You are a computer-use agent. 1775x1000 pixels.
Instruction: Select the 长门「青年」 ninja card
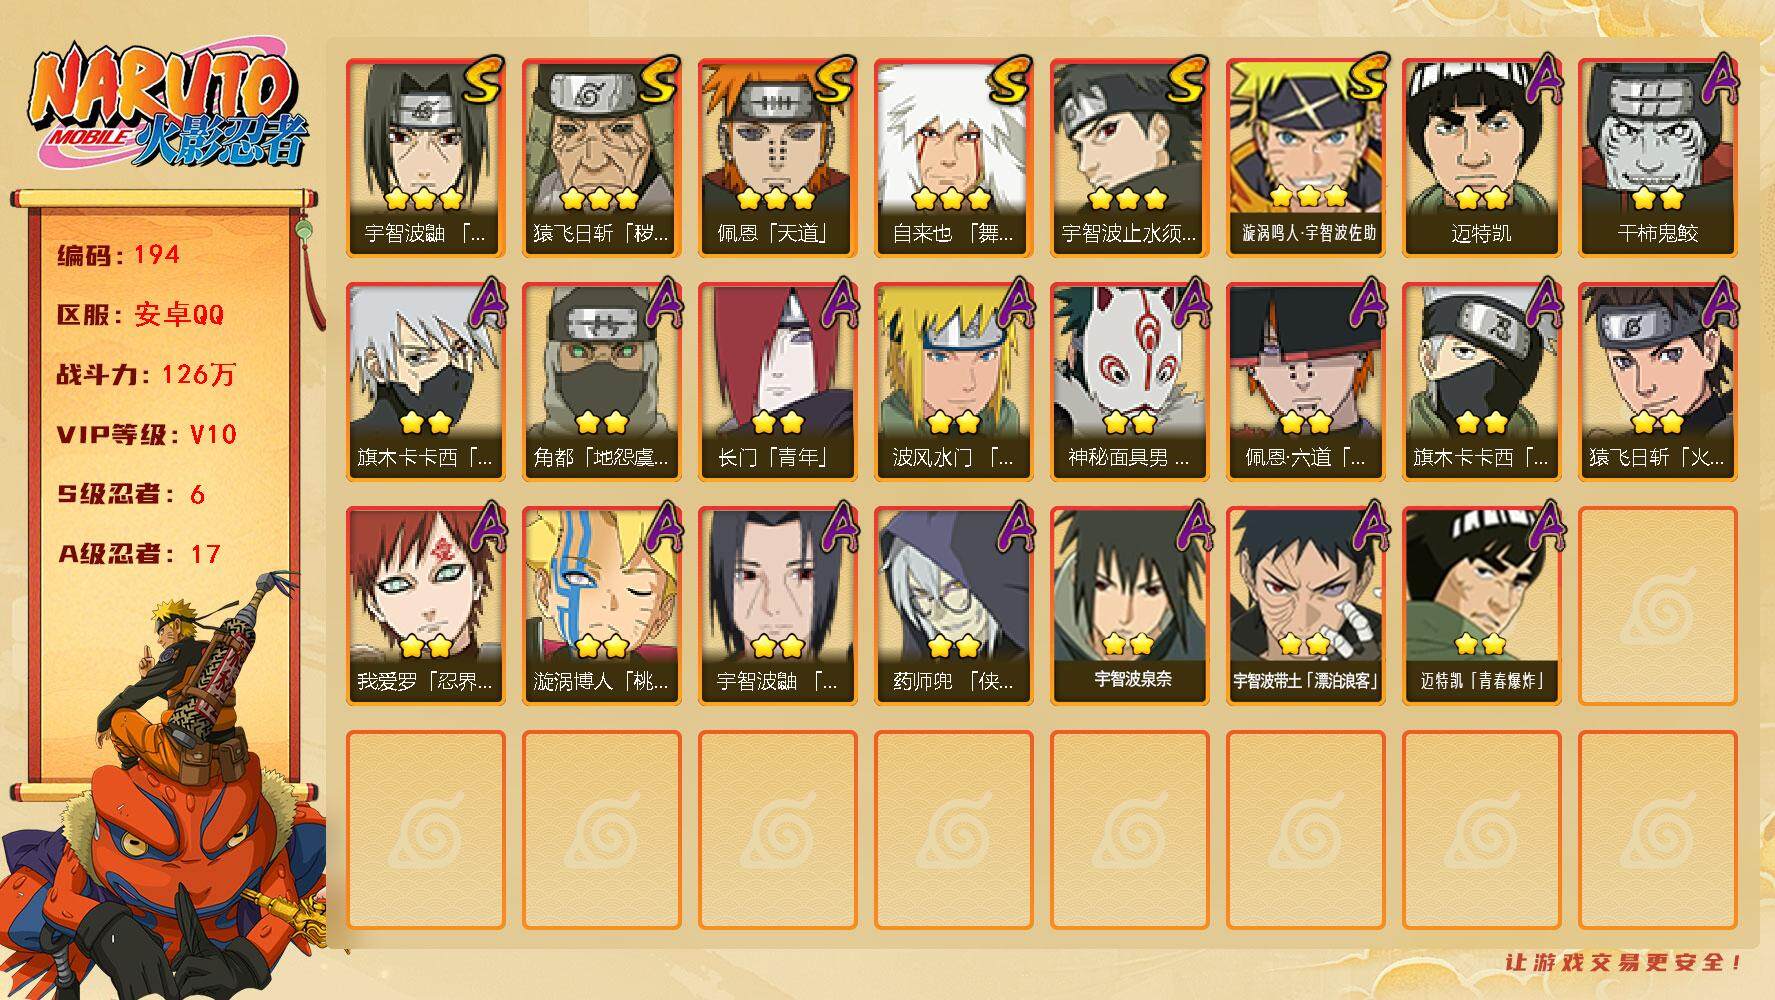[777, 381]
